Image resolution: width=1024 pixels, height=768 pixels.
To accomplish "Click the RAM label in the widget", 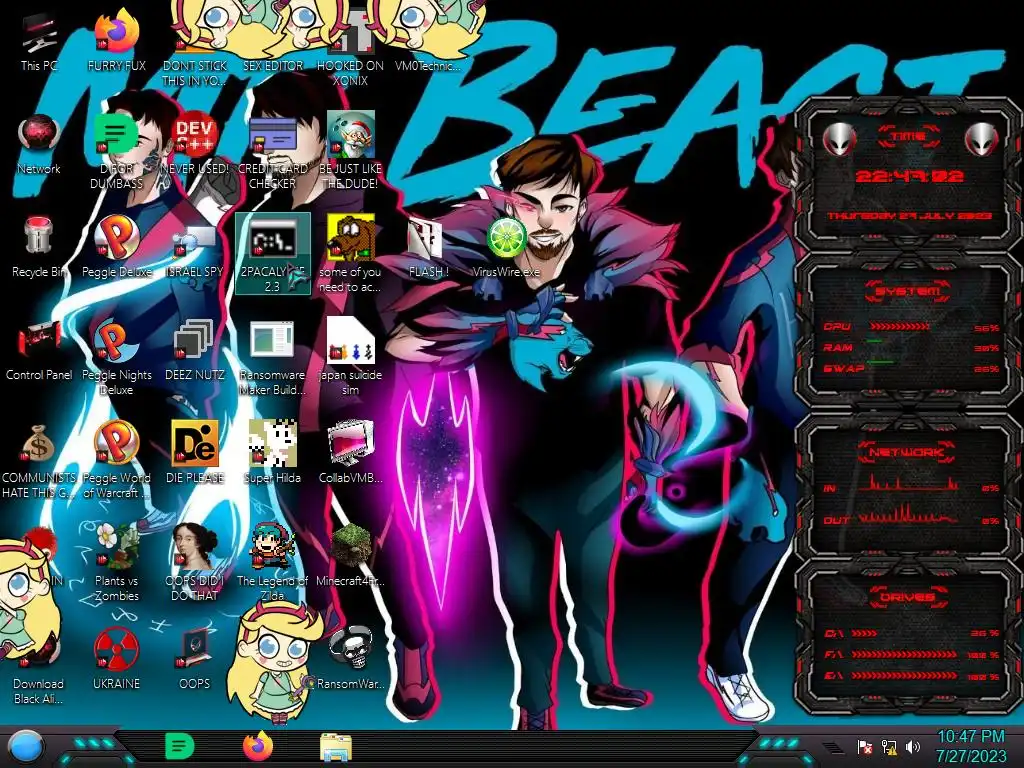I will pyautogui.click(x=838, y=347).
